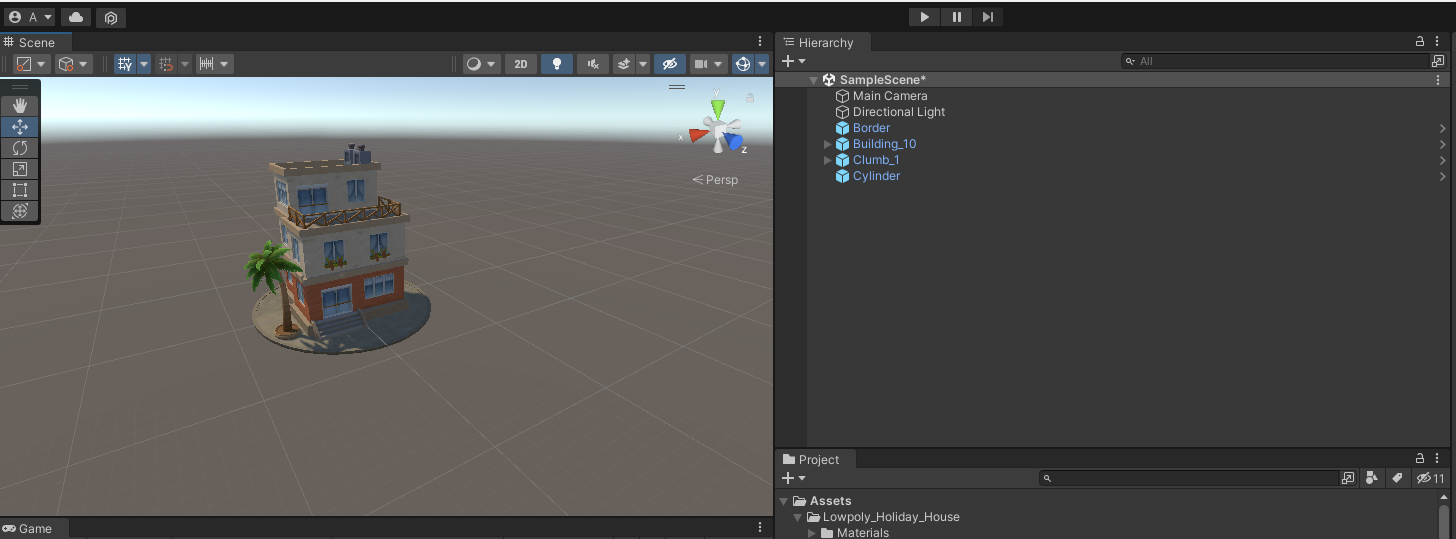
Task: Click the Play button
Action: (x=924, y=17)
